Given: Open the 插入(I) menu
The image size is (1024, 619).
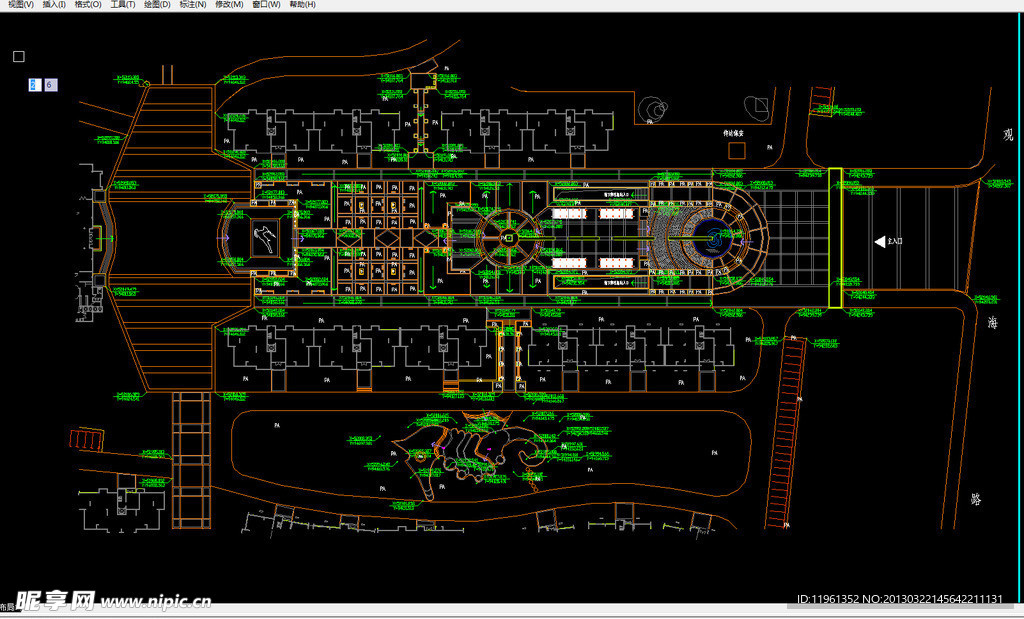Looking at the screenshot, I should pos(54,5).
